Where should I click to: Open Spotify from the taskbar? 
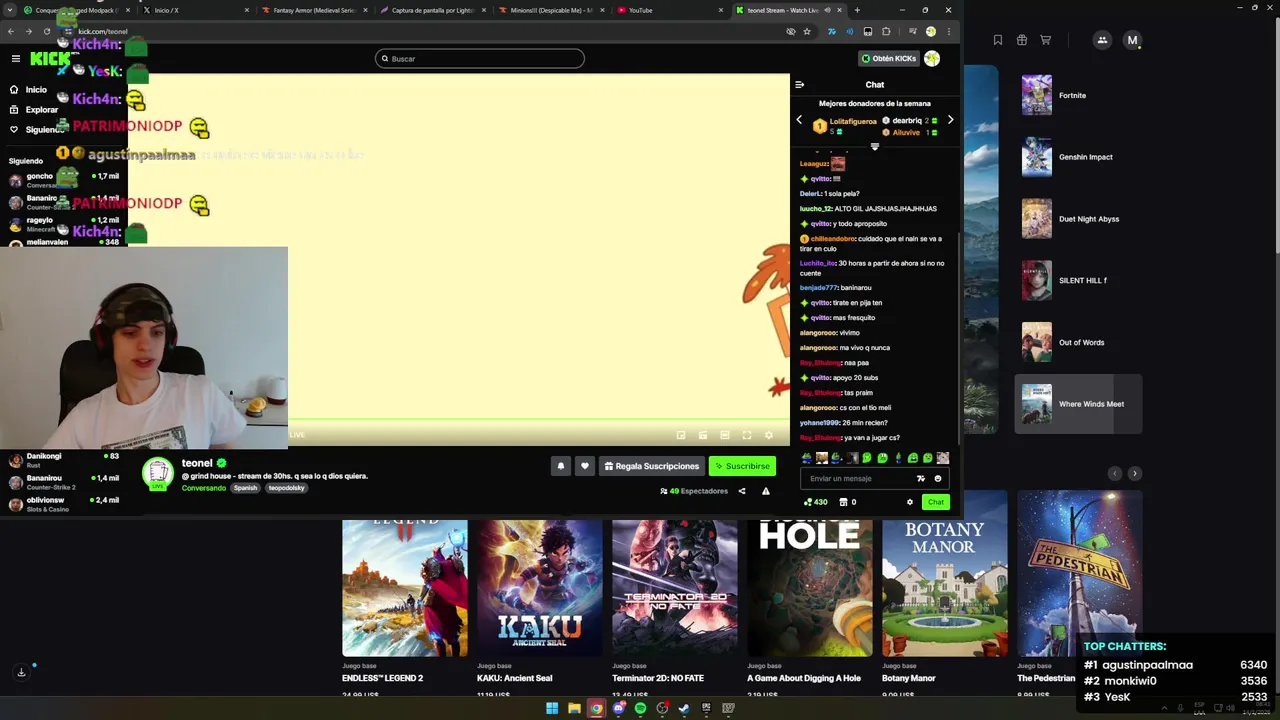[x=640, y=708]
